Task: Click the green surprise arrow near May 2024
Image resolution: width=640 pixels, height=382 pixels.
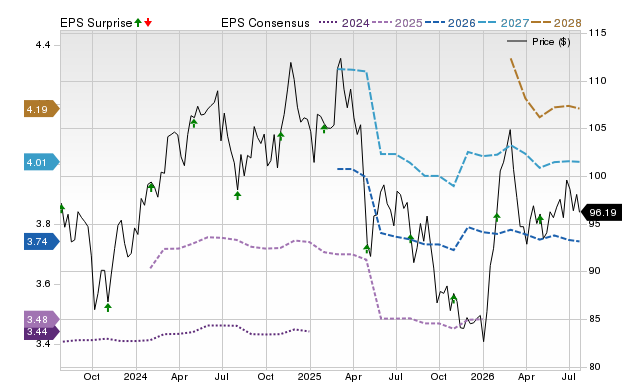Action: pyautogui.click(x=194, y=123)
